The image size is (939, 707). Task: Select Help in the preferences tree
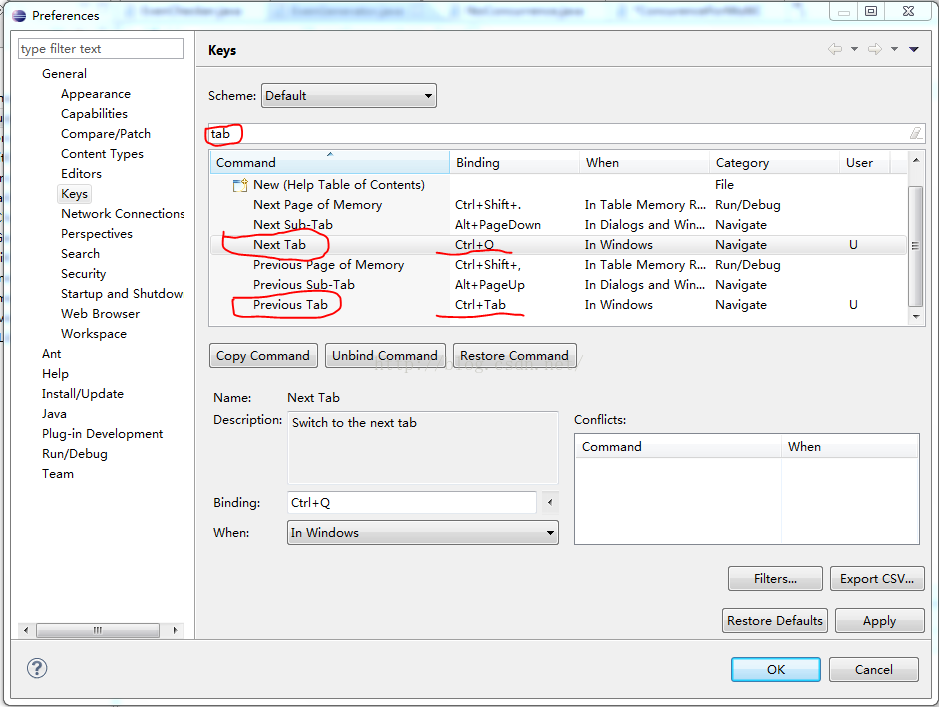tap(55, 374)
